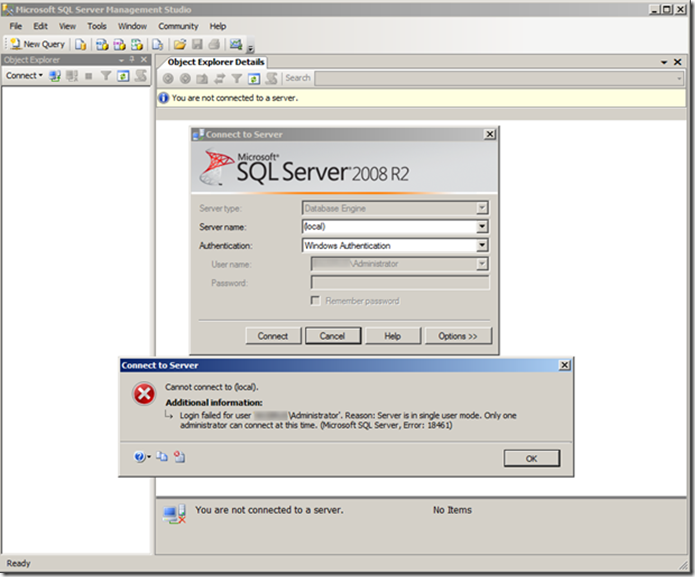695x577 pixels.
Task: Click the Password input field
Action: [400, 282]
